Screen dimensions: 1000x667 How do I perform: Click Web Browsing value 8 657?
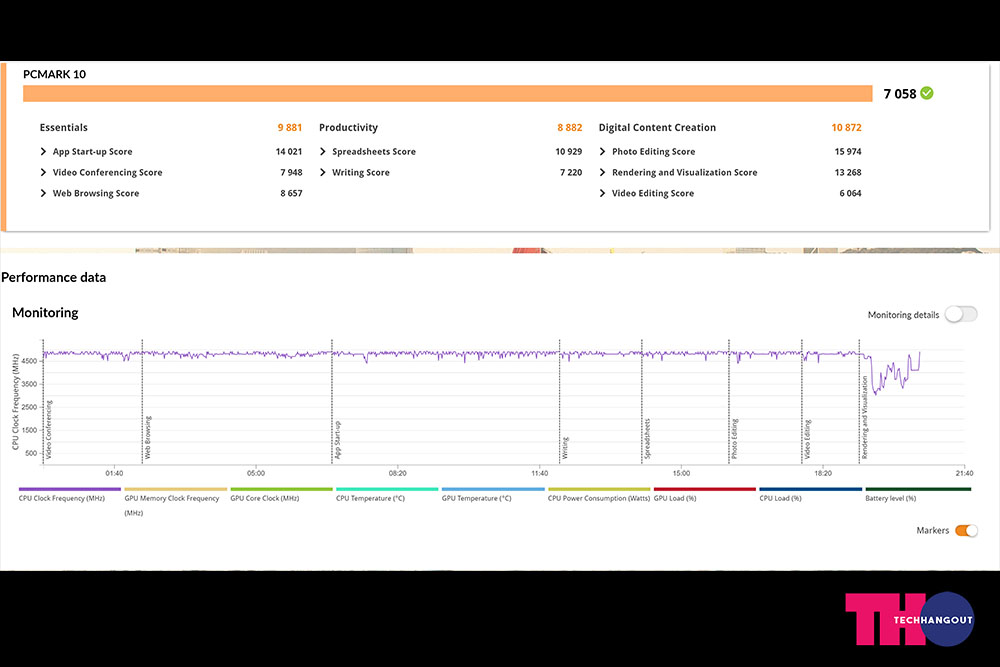click(x=291, y=193)
